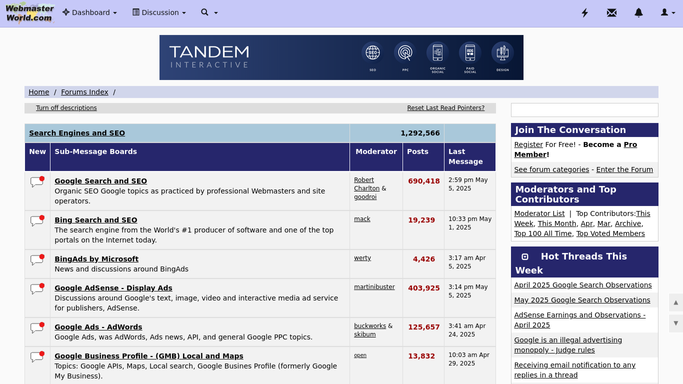The height and width of the screenshot is (384, 683).
Task: Open the mail envelope icon
Action: pos(612,13)
